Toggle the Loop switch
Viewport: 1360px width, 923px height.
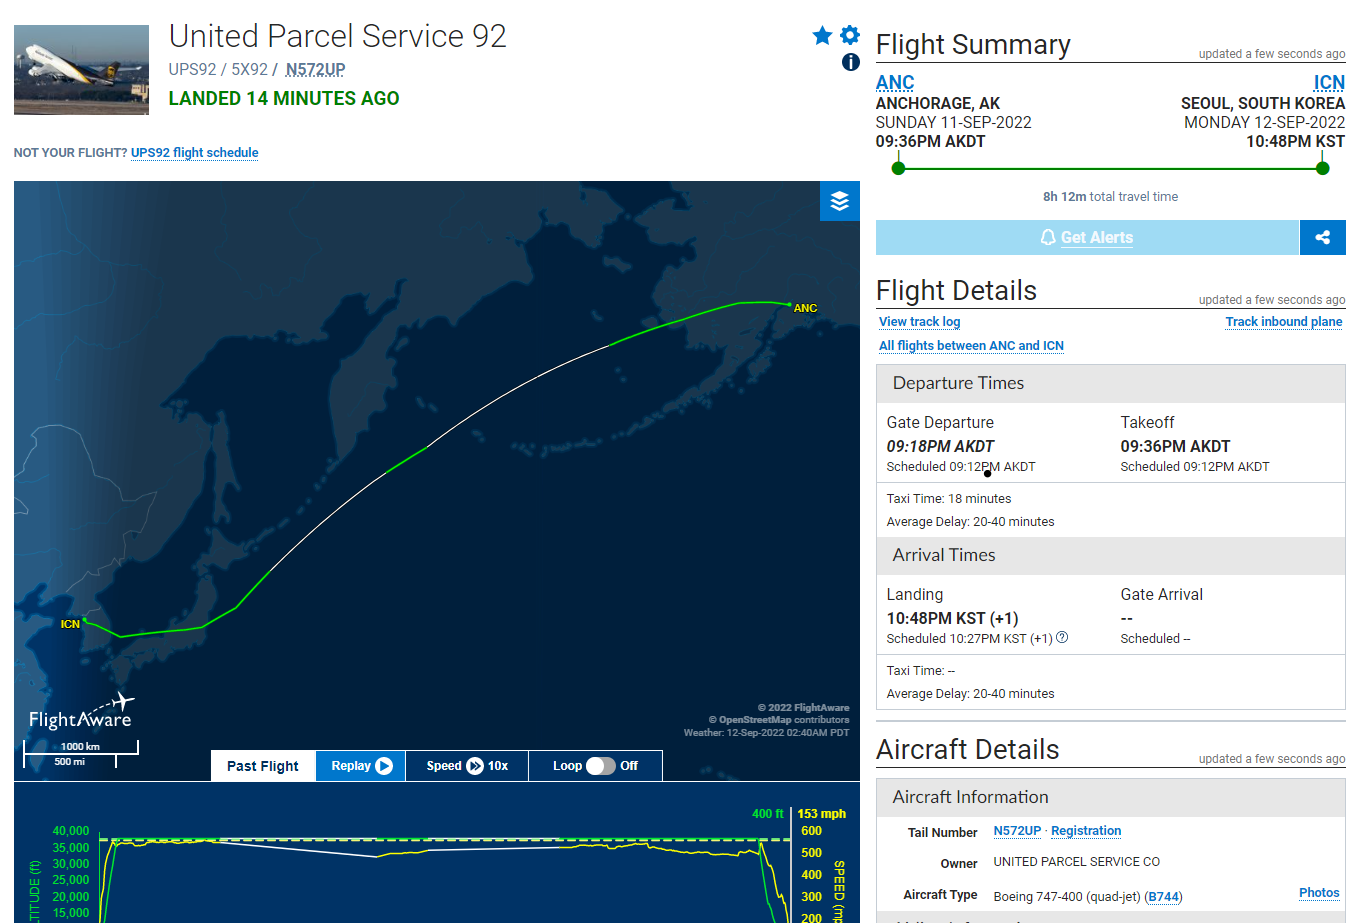600,766
